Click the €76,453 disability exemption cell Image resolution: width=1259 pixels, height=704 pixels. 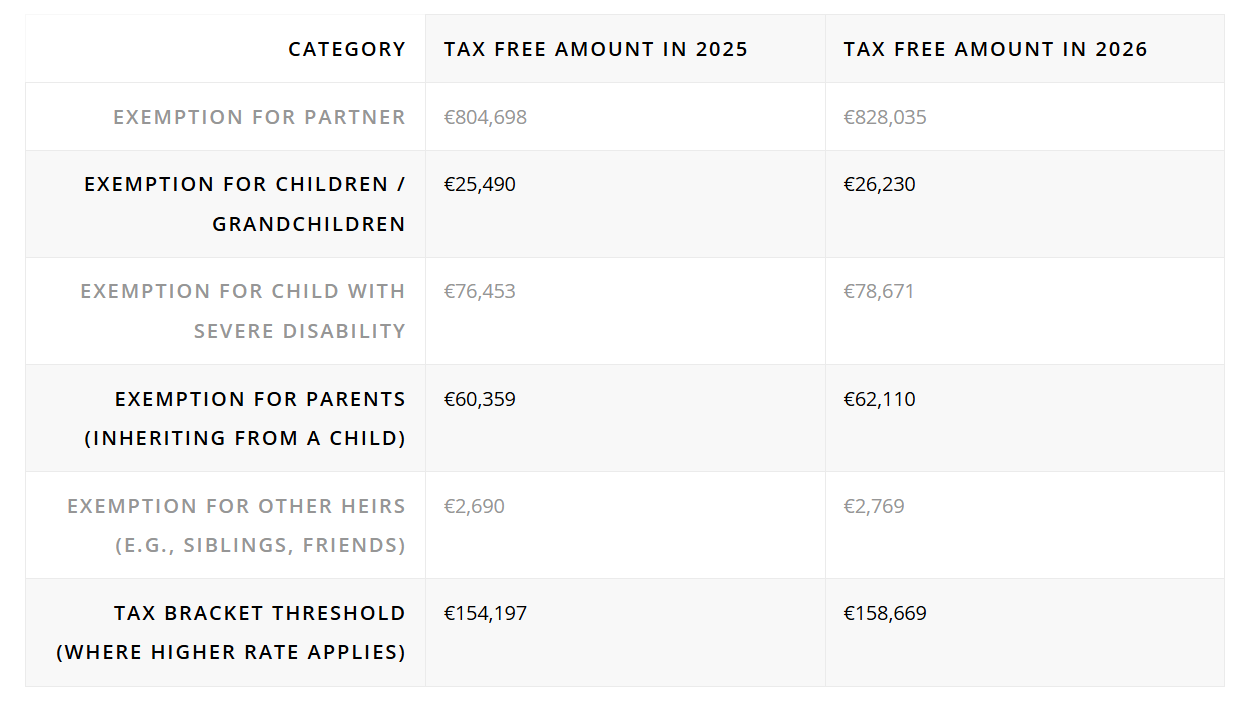[480, 291]
